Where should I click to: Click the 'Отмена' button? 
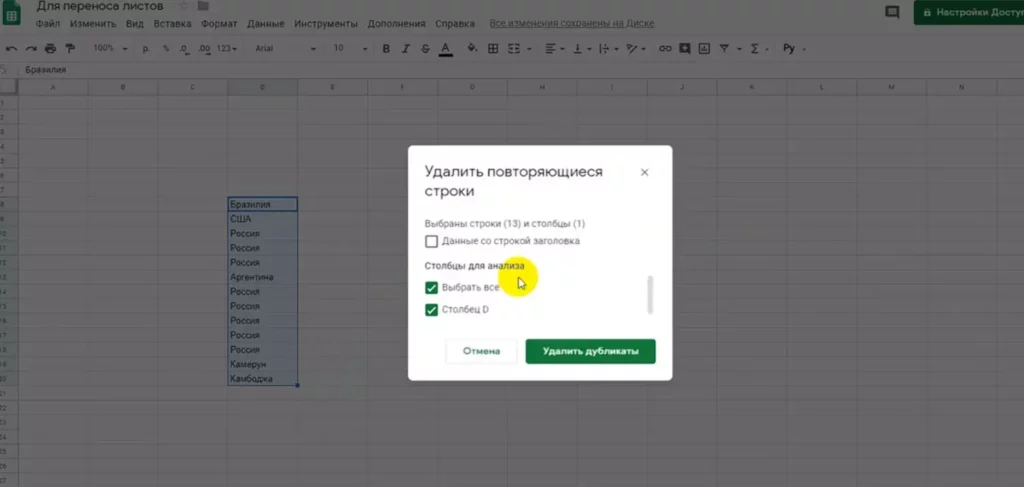(481, 351)
